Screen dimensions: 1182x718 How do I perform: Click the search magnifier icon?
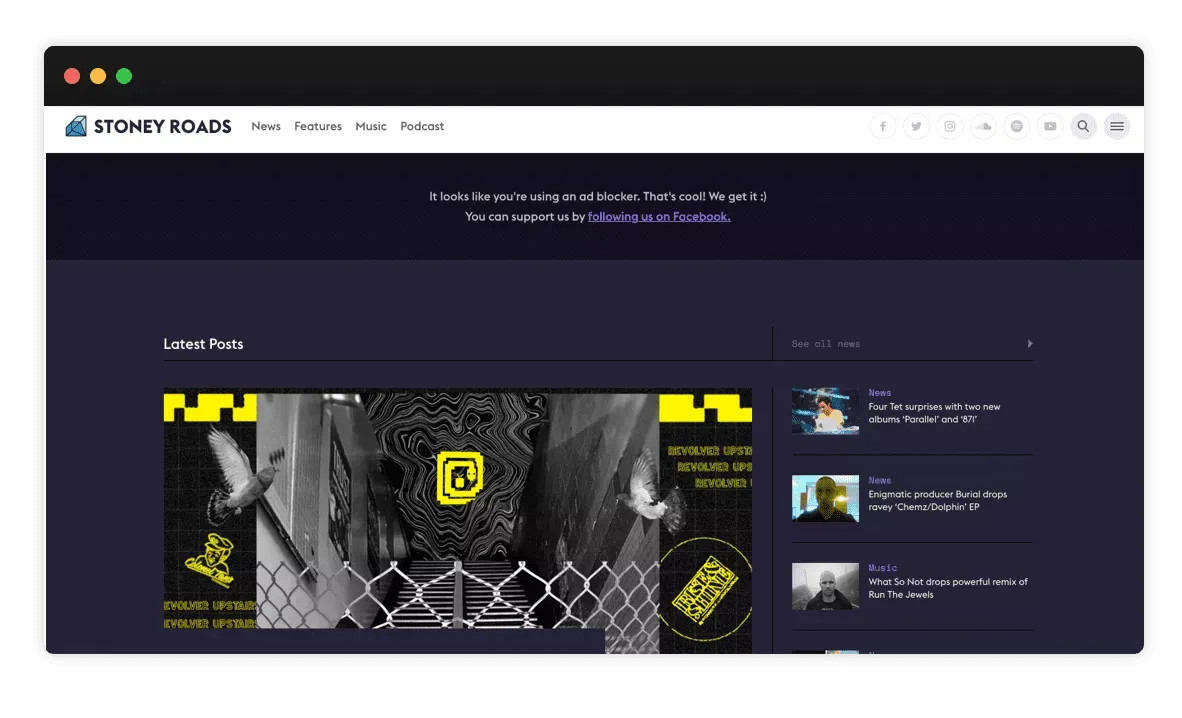(1083, 127)
